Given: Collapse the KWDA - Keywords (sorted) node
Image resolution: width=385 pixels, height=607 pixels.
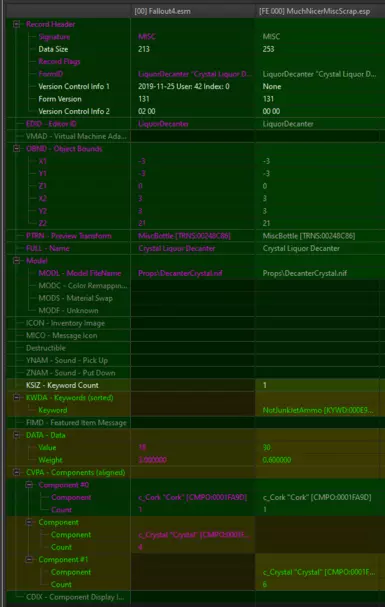Looking at the screenshot, I should coord(17,398).
